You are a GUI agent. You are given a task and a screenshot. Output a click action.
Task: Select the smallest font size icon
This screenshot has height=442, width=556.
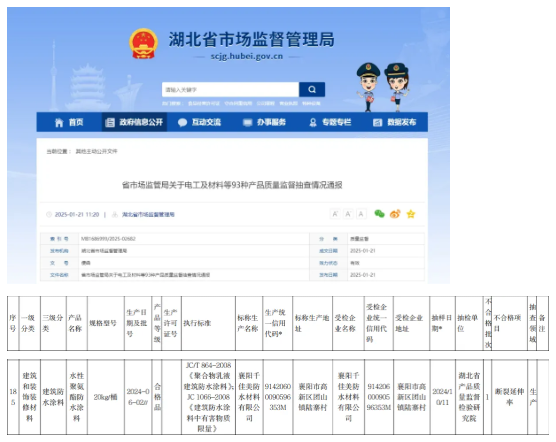tap(361, 214)
